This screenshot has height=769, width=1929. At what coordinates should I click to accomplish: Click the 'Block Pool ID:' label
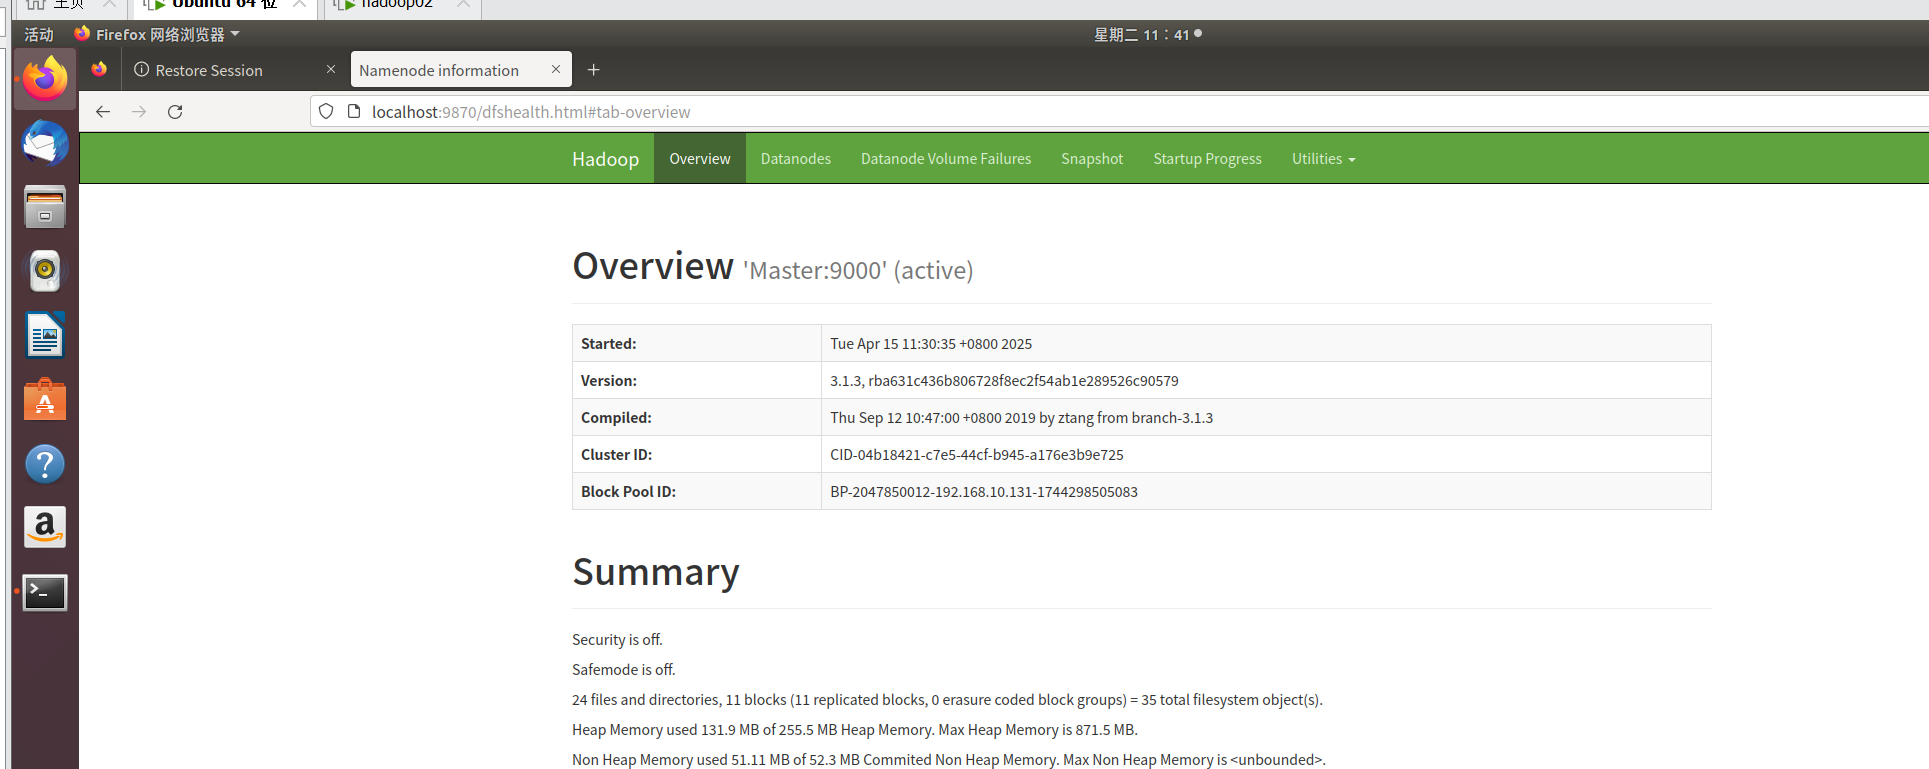pos(628,492)
